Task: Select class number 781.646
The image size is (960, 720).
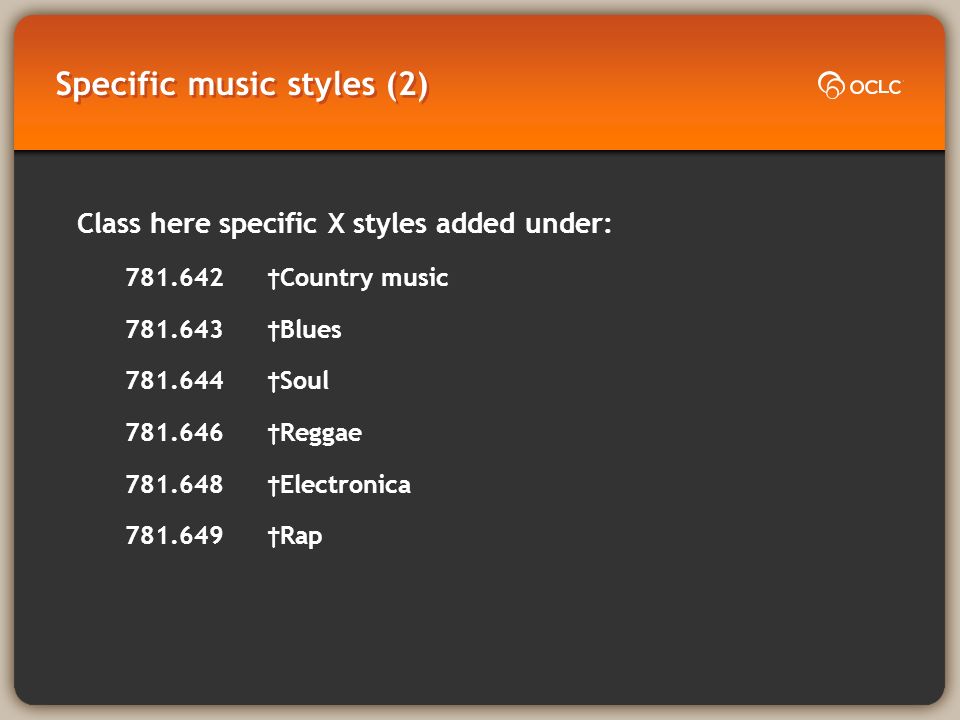Action: pos(174,433)
